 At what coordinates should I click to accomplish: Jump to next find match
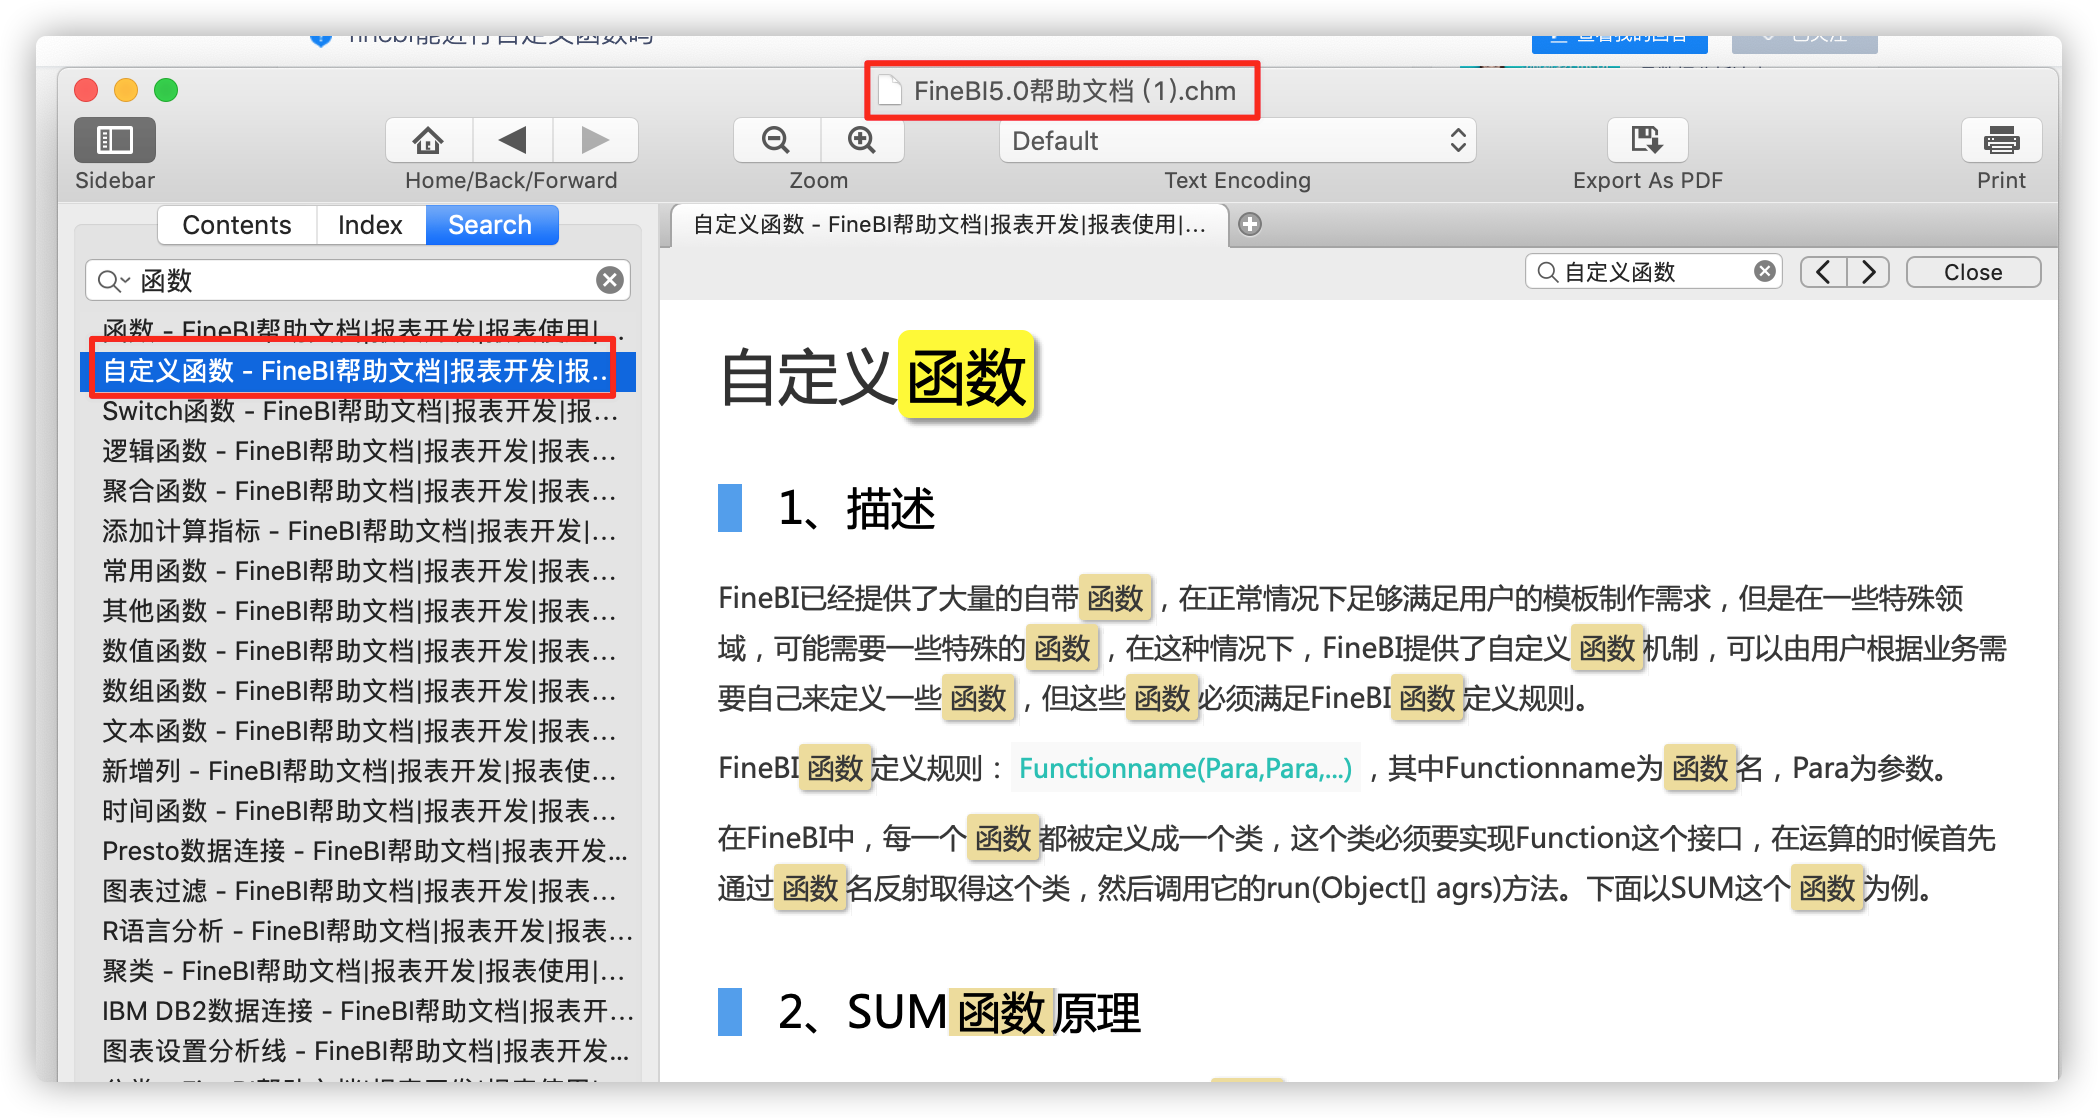(x=1867, y=272)
